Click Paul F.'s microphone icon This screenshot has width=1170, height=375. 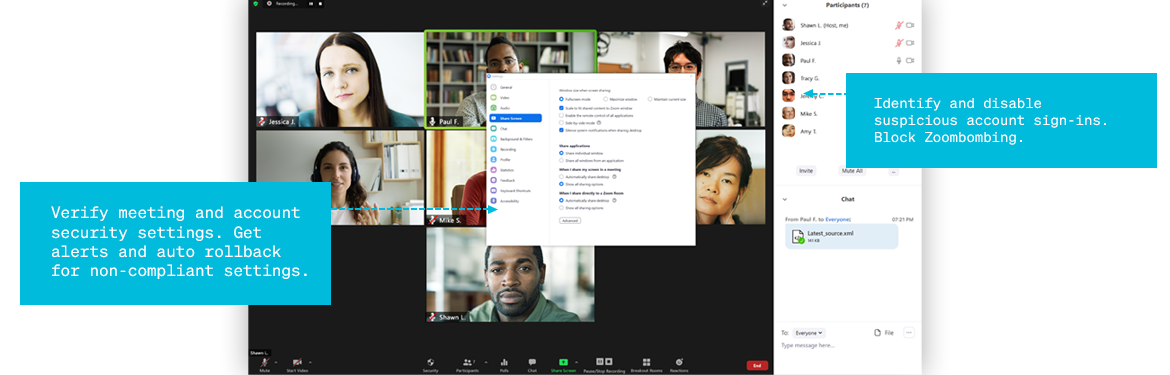(x=899, y=60)
